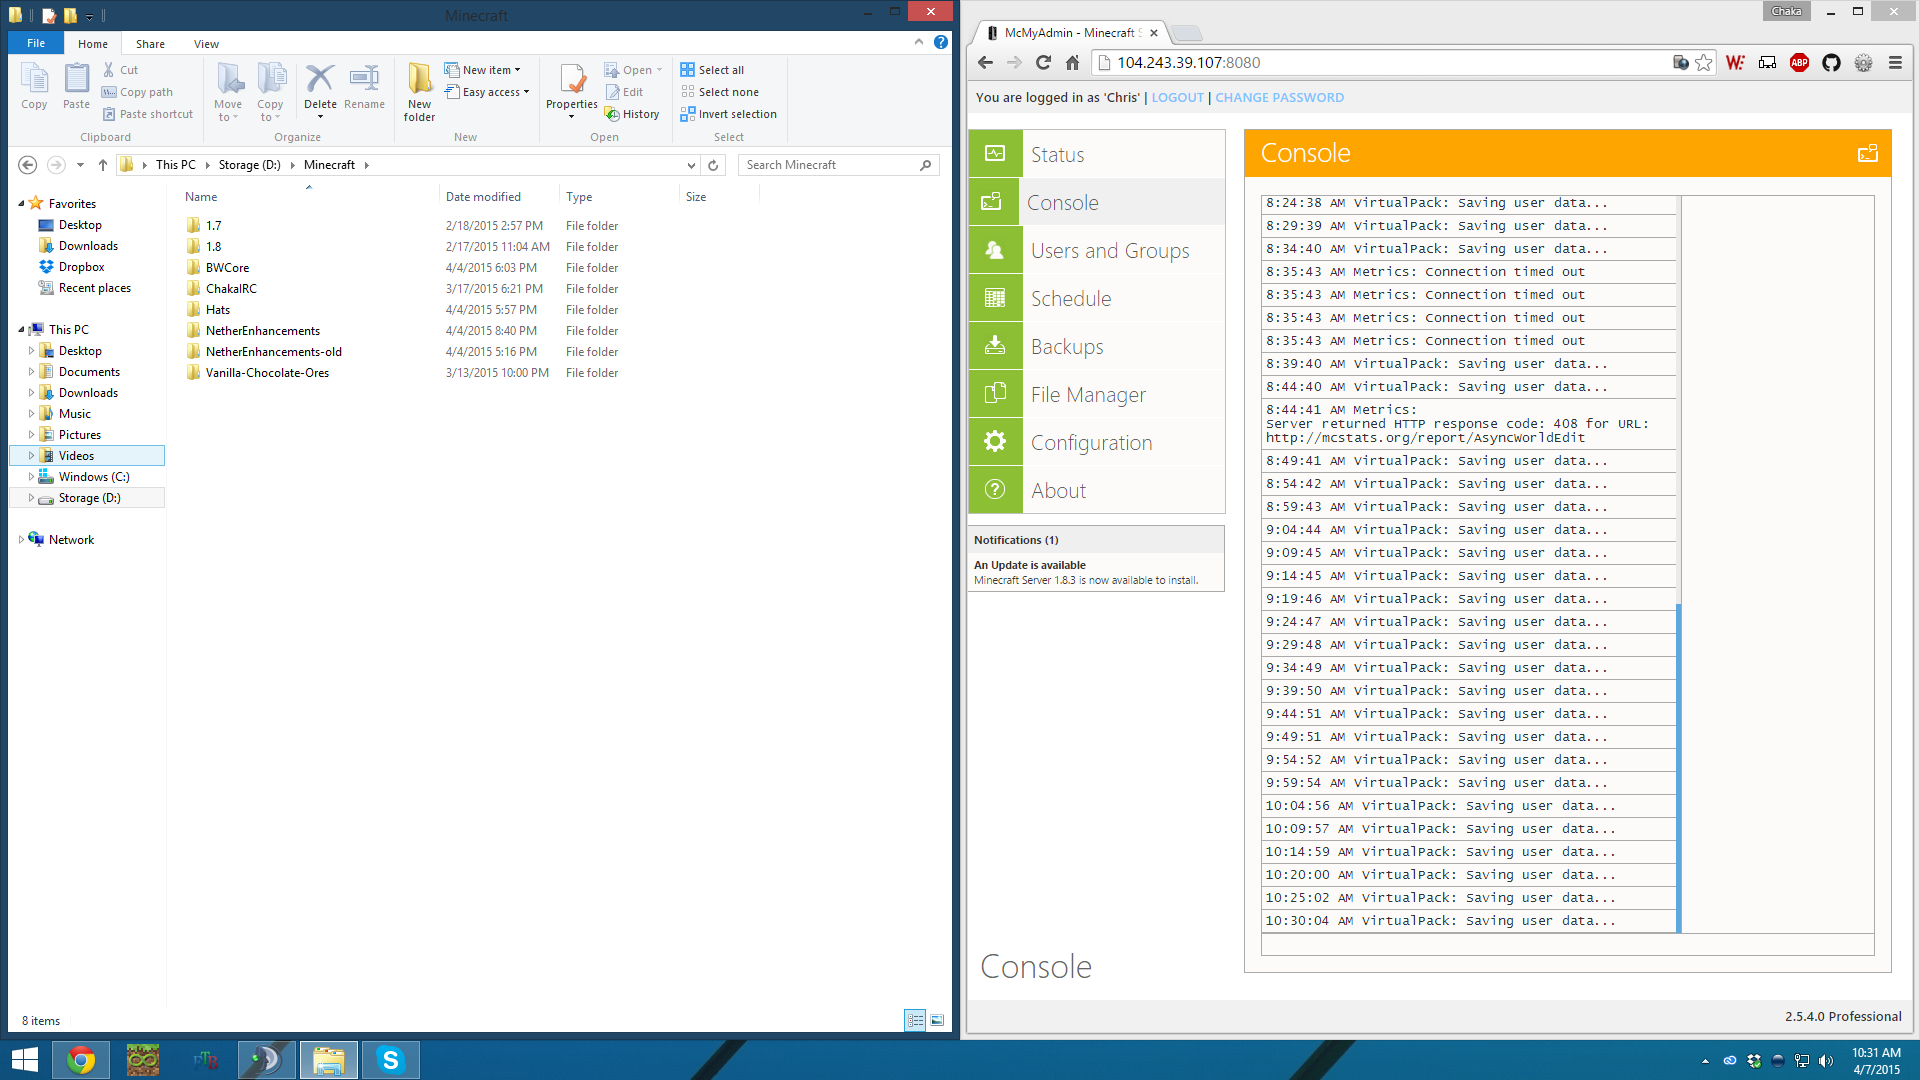1920x1080 pixels.
Task: Click the update available notification
Action: (1096, 572)
